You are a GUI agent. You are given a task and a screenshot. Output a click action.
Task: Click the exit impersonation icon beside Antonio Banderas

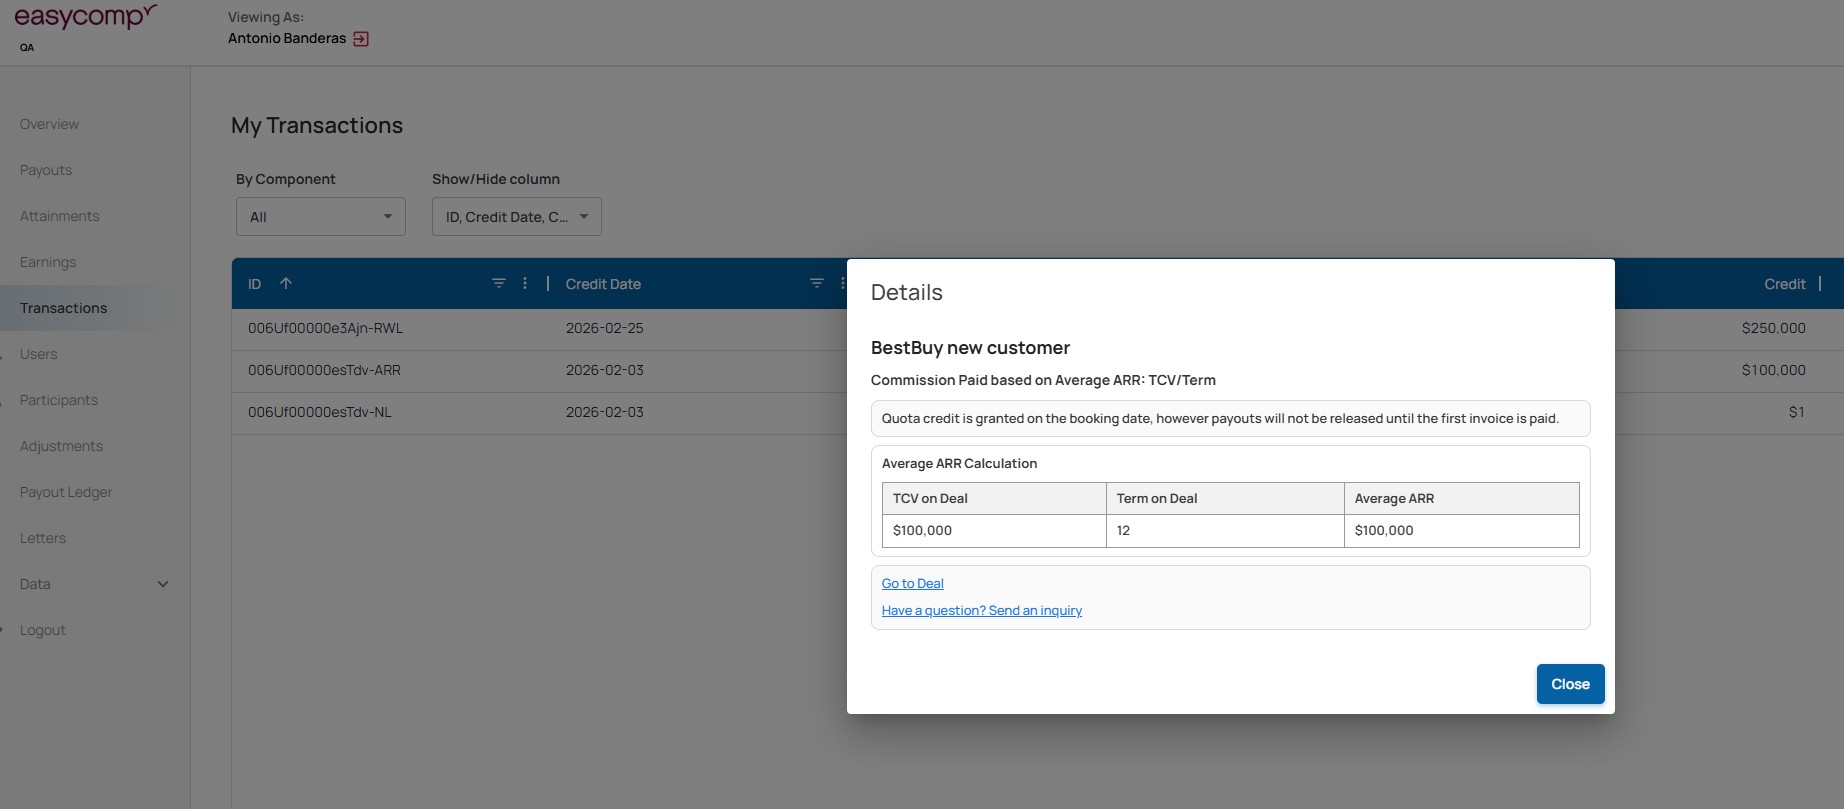[x=361, y=39]
